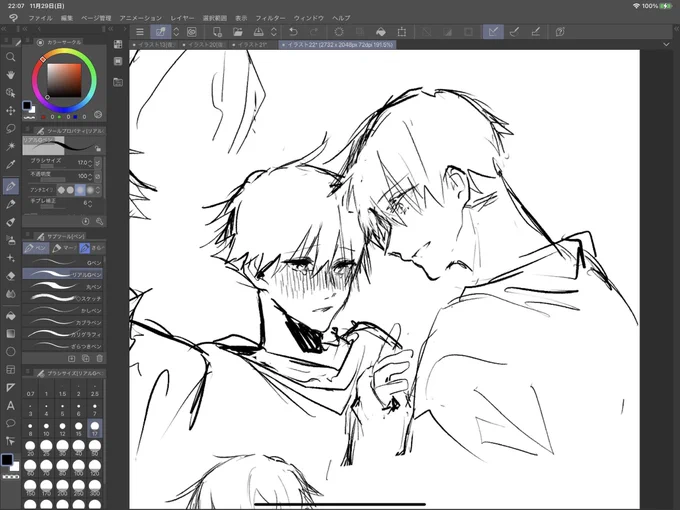Open フィルター menu
Screen dimensions: 680x510
pos(270,18)
